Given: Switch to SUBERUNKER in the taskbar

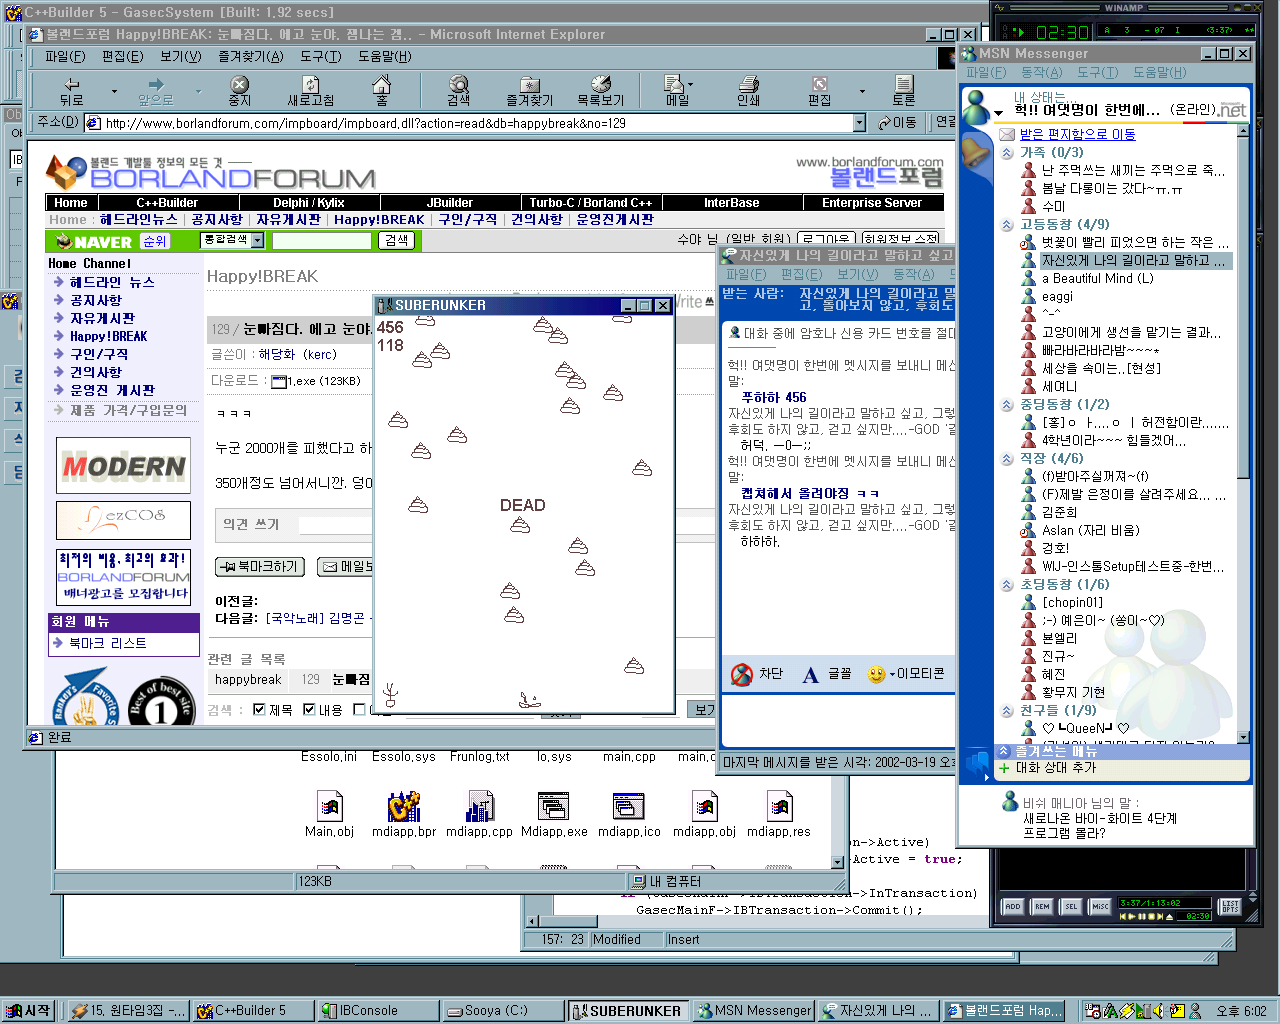Looking at the screenshot, I should 628,1011.
